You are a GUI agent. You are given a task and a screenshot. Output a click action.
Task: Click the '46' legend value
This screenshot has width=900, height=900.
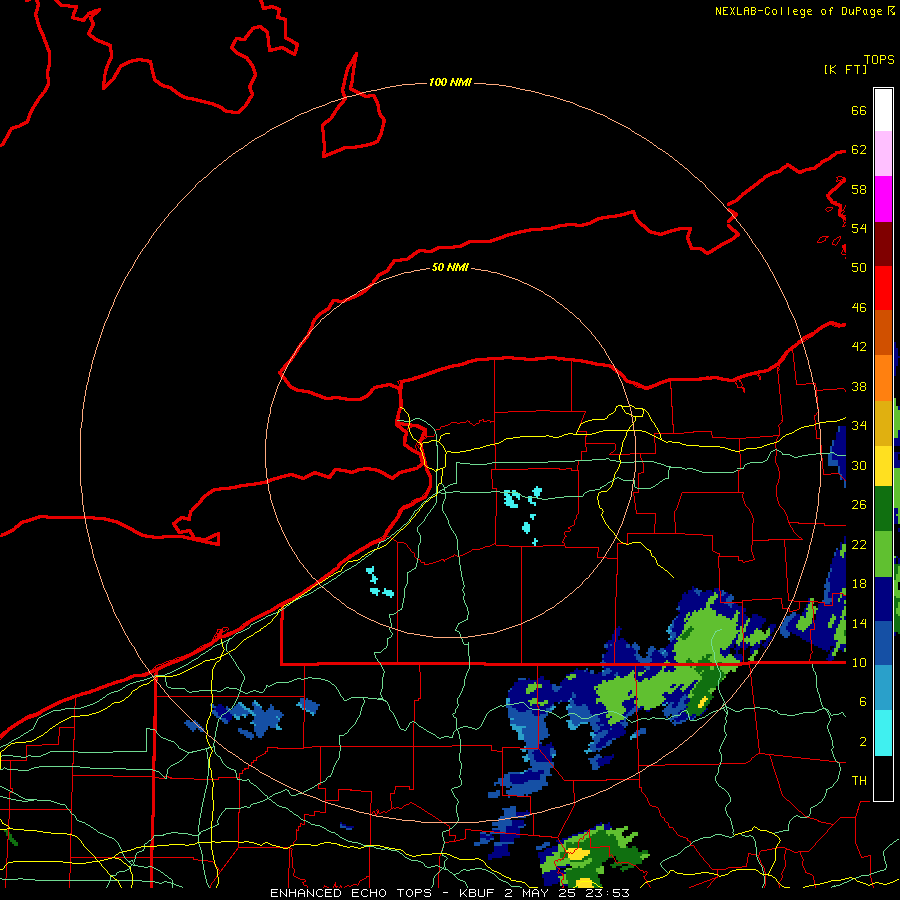coord(859,308)
